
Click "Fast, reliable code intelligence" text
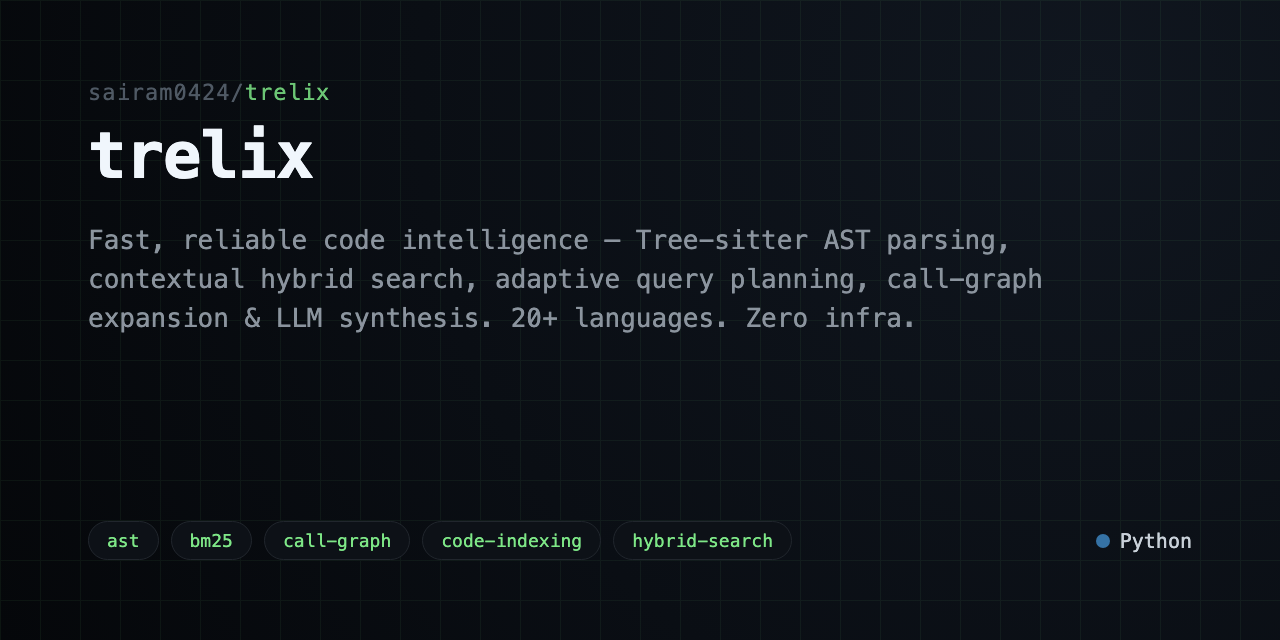point(338,241)
